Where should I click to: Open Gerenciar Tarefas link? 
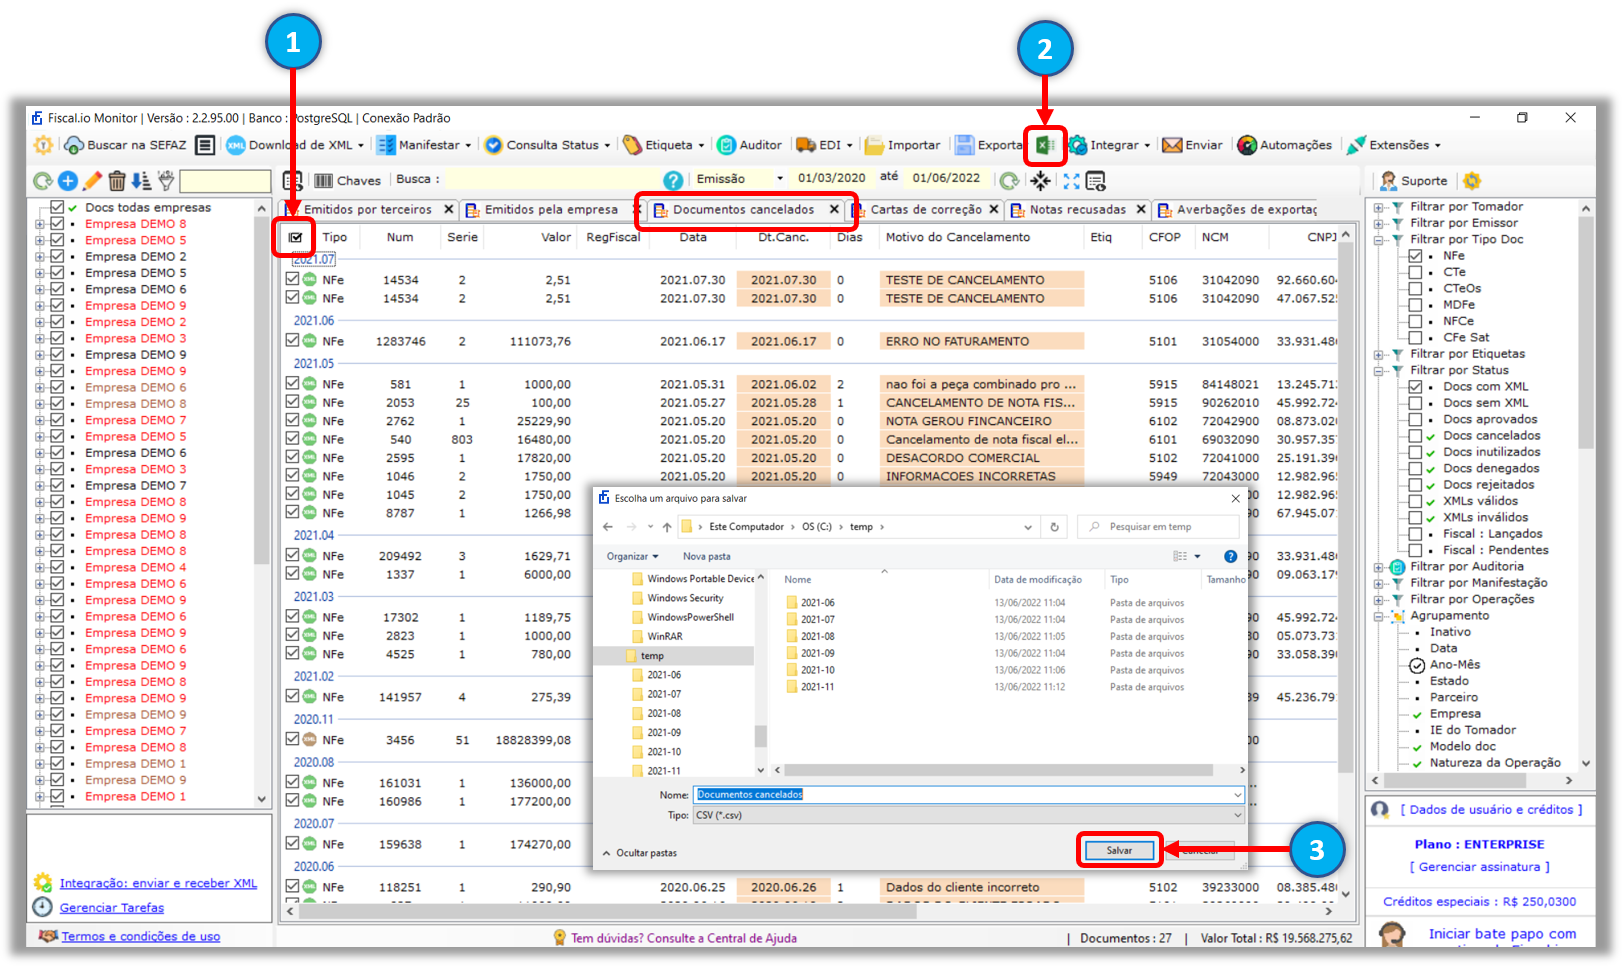112,908
